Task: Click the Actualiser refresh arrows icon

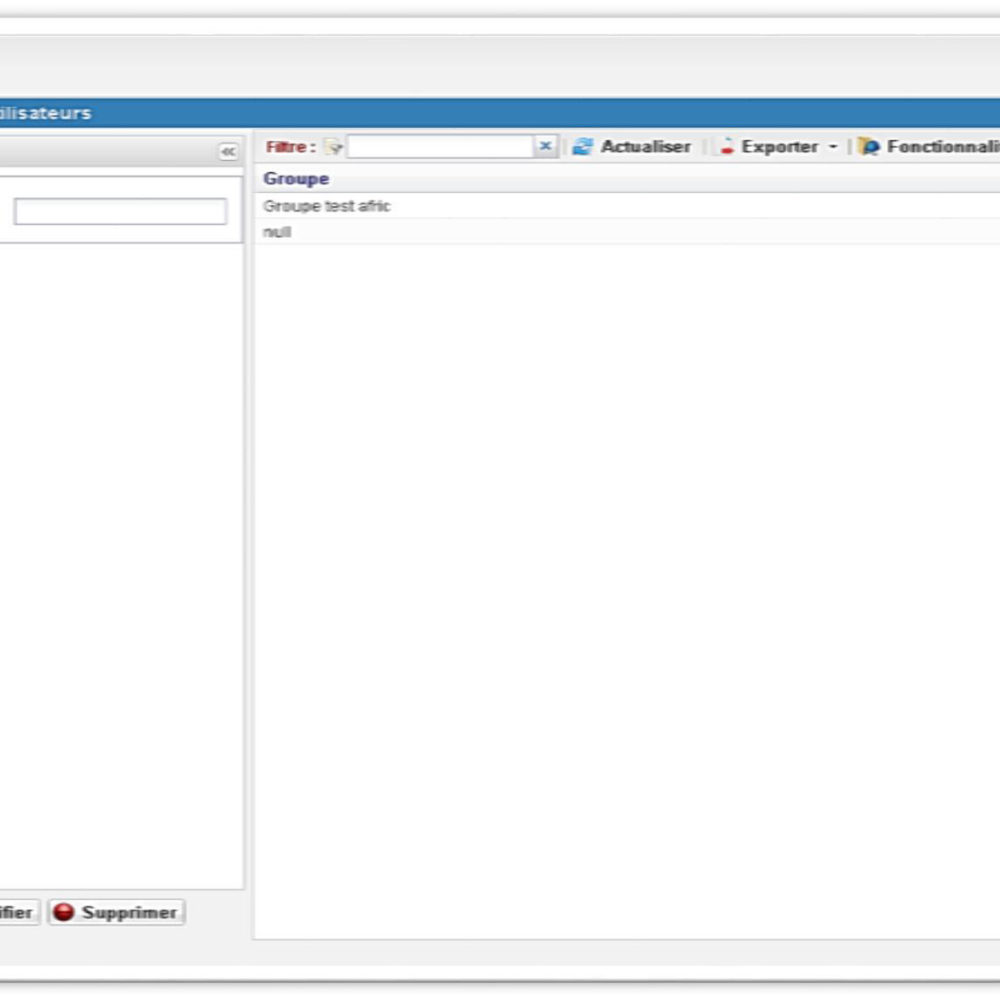Action: point(582,147)
